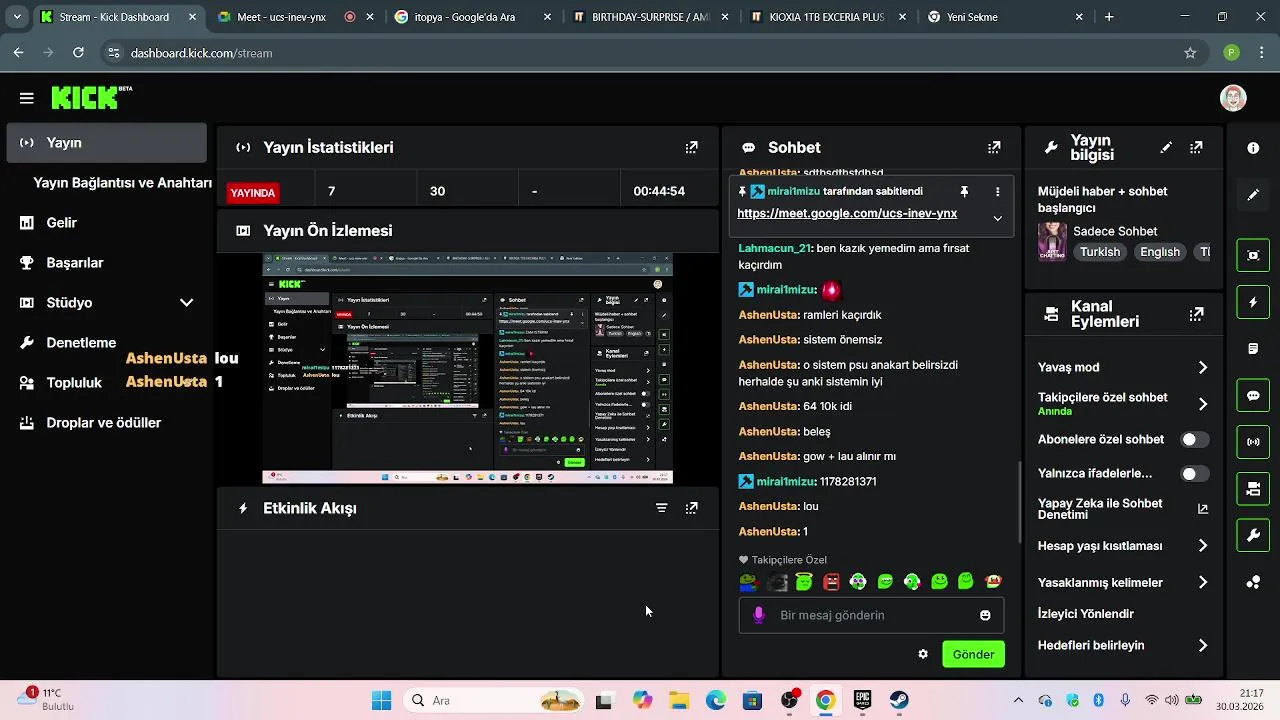Pop out the Yayın bilgisi panel
Image resolution: width=1280 pixels, height=720 pixels.
coord(1196,147)
